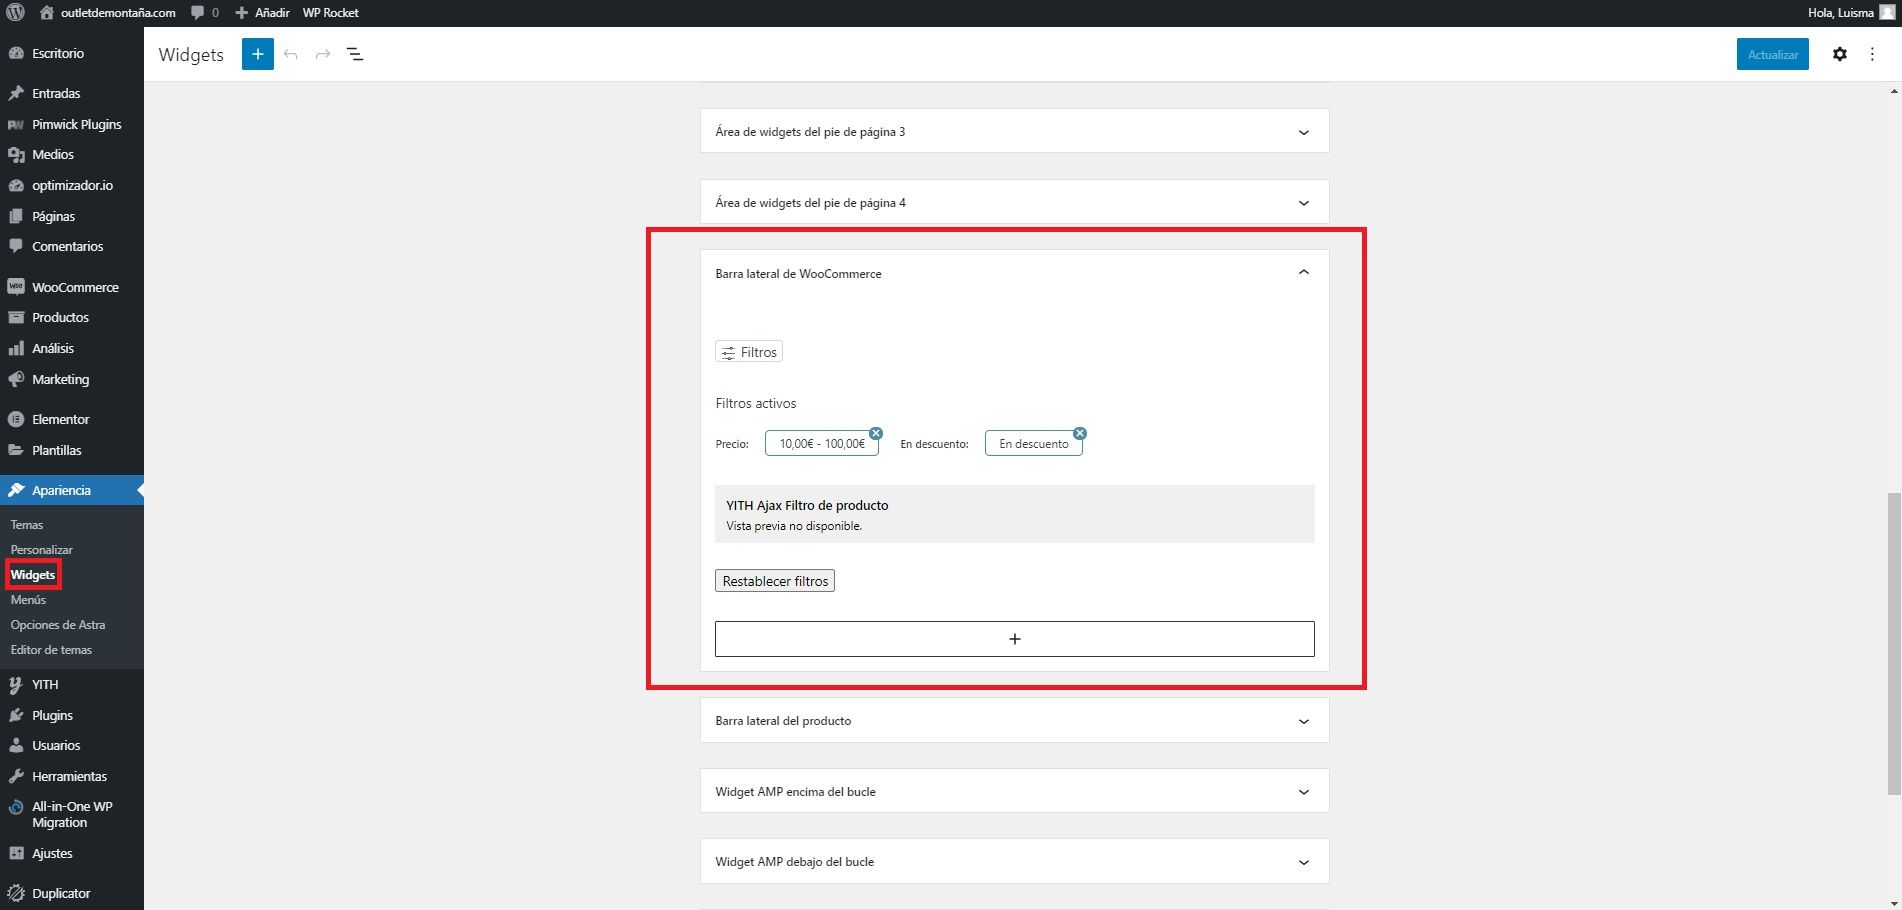
Task: Open All-in-One WP Migration in sidebar
Action: pos(72,814)
